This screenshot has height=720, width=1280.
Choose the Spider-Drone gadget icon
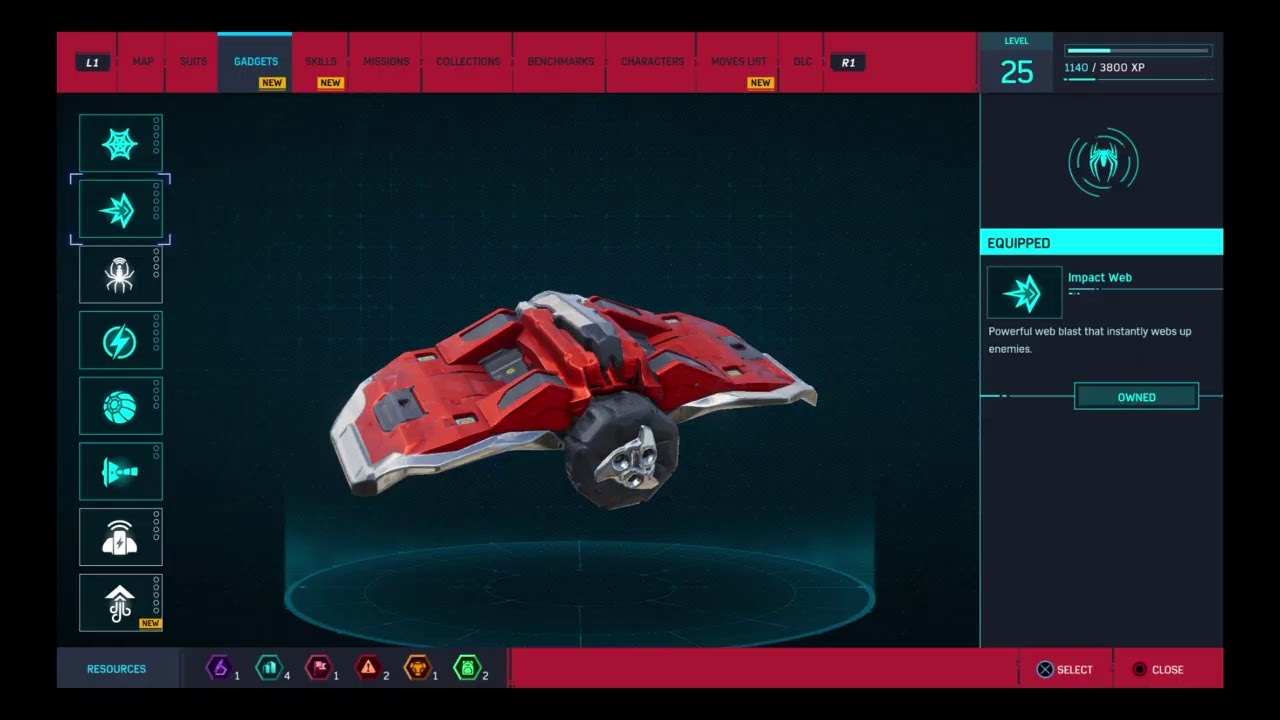(x=120, y=275)
